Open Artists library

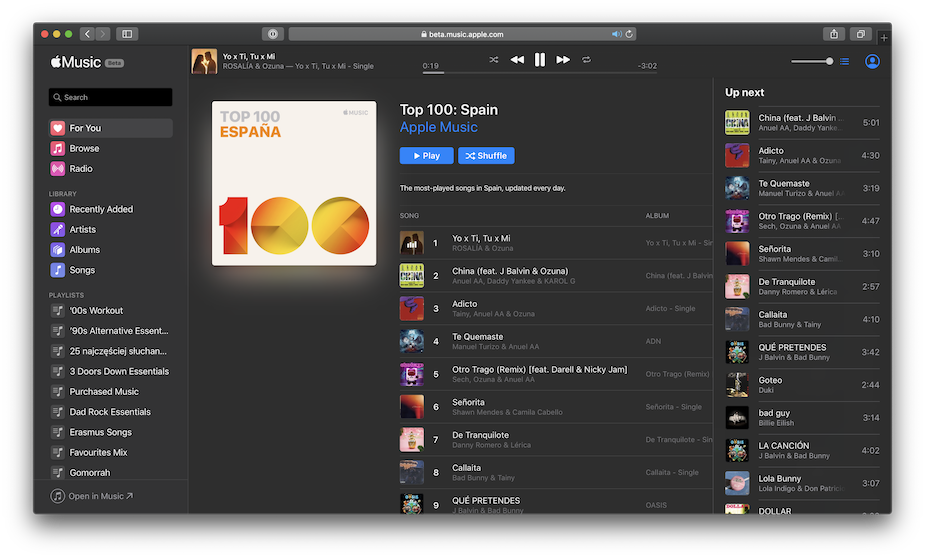pyautogui.click(x=110, y=229)
